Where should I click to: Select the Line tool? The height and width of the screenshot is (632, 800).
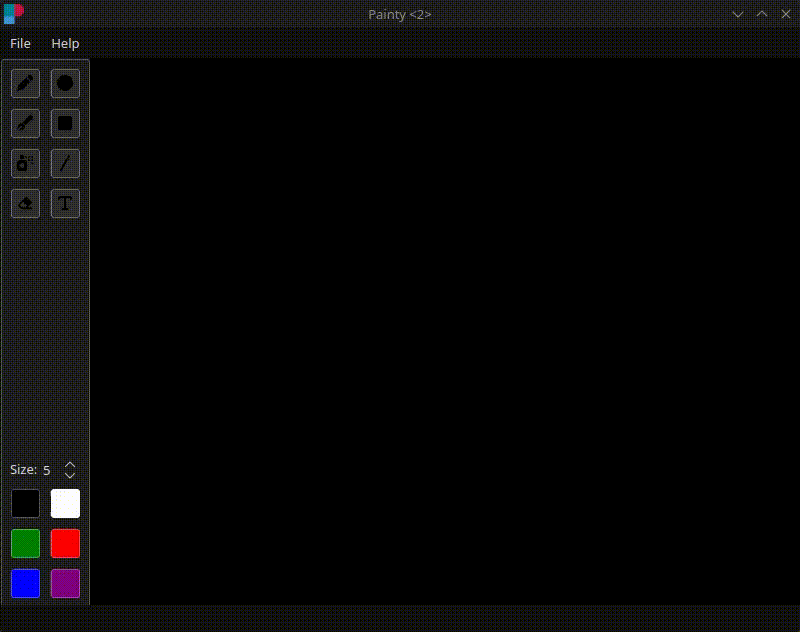coord(65,164)
